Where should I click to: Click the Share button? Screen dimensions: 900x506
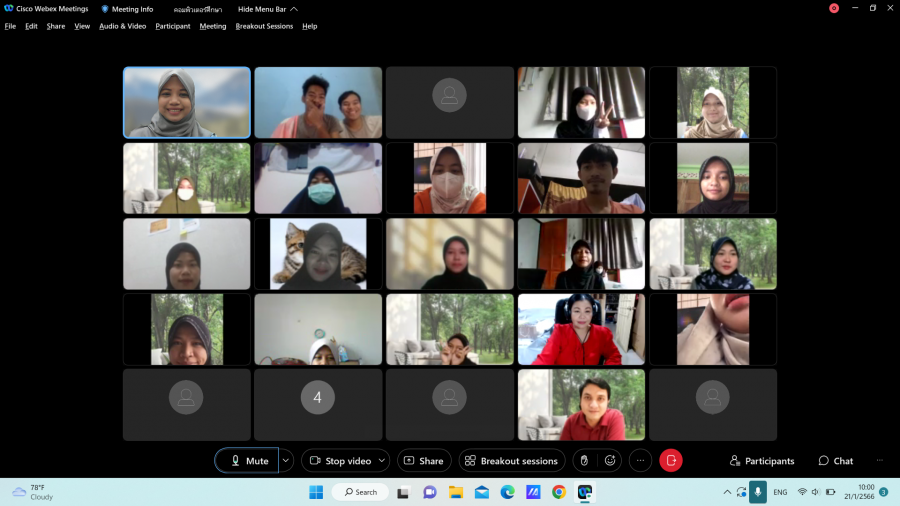(x=424, y=460)
